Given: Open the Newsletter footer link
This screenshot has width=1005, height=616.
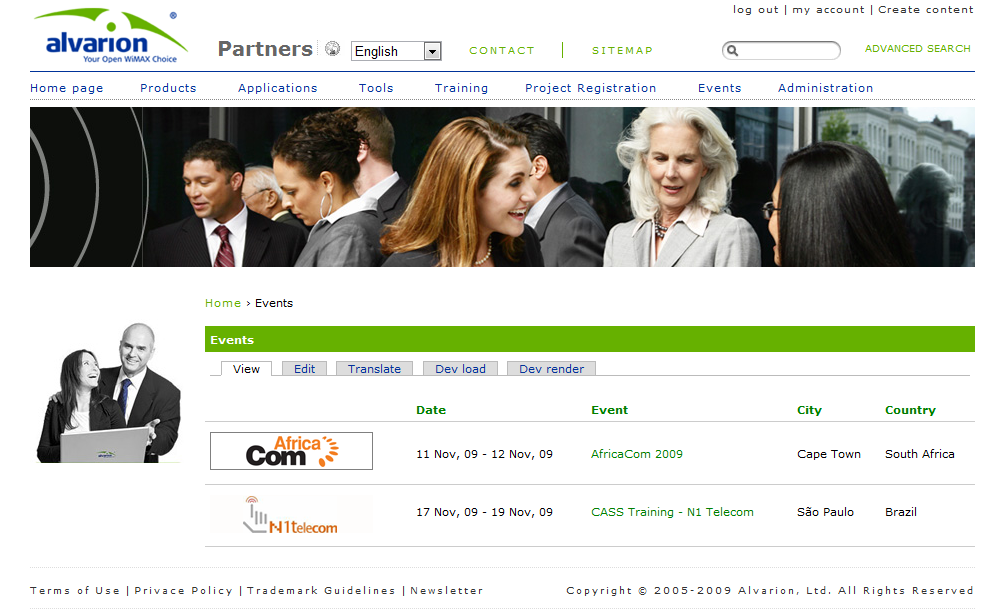Looking at the screenshot, I should 447,590.
